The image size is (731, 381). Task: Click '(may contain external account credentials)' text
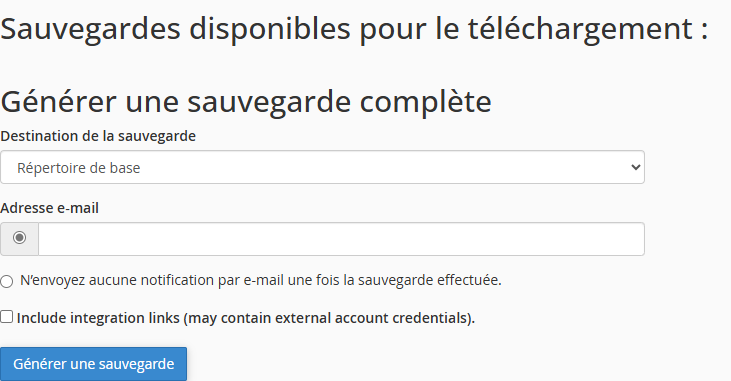(x=329, y=318)
